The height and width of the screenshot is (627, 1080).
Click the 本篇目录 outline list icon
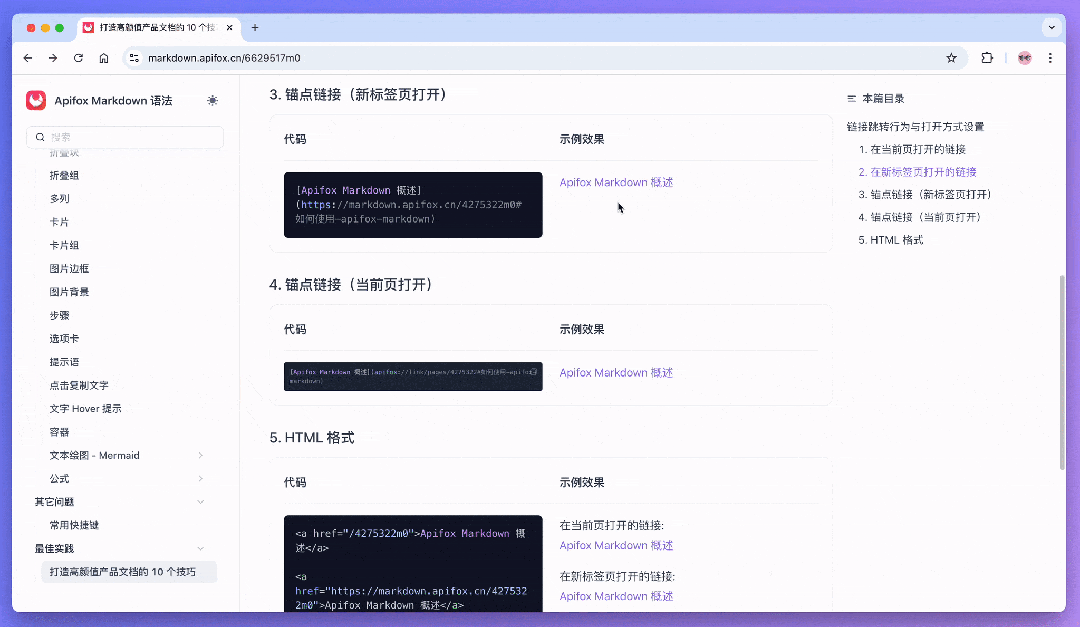click(x=851, y=99)
